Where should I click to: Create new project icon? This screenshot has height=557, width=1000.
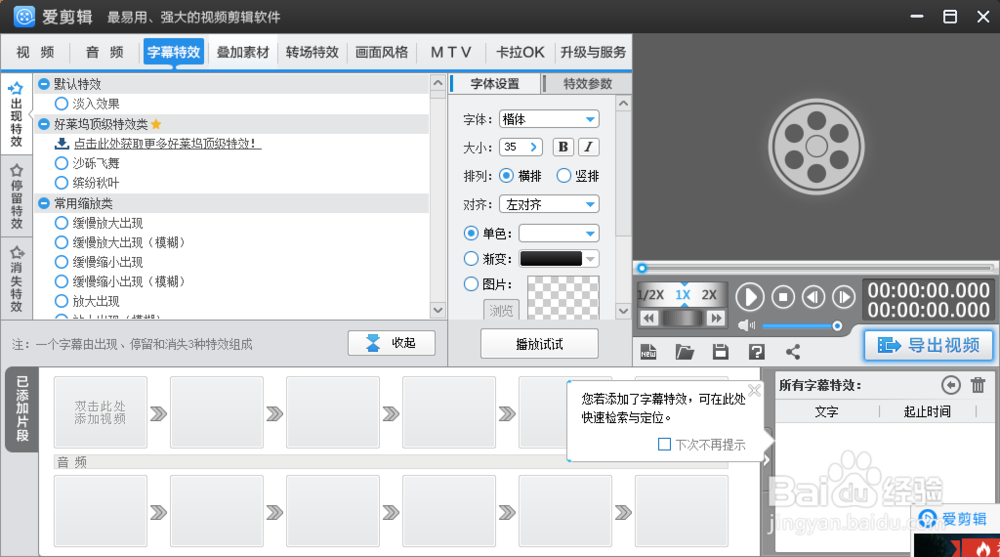tap(648, 352)
